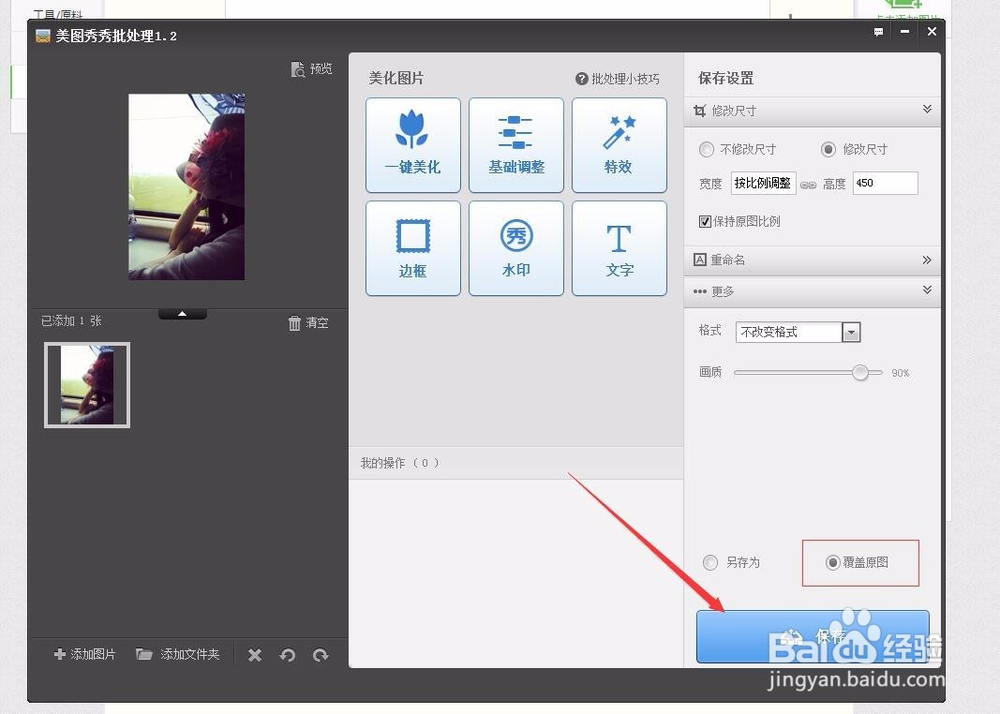Image resolution: width=1000 pixels, height=714 pixels.
Task: Select the 特效 effects tool
Action: (x=619, y=144)
